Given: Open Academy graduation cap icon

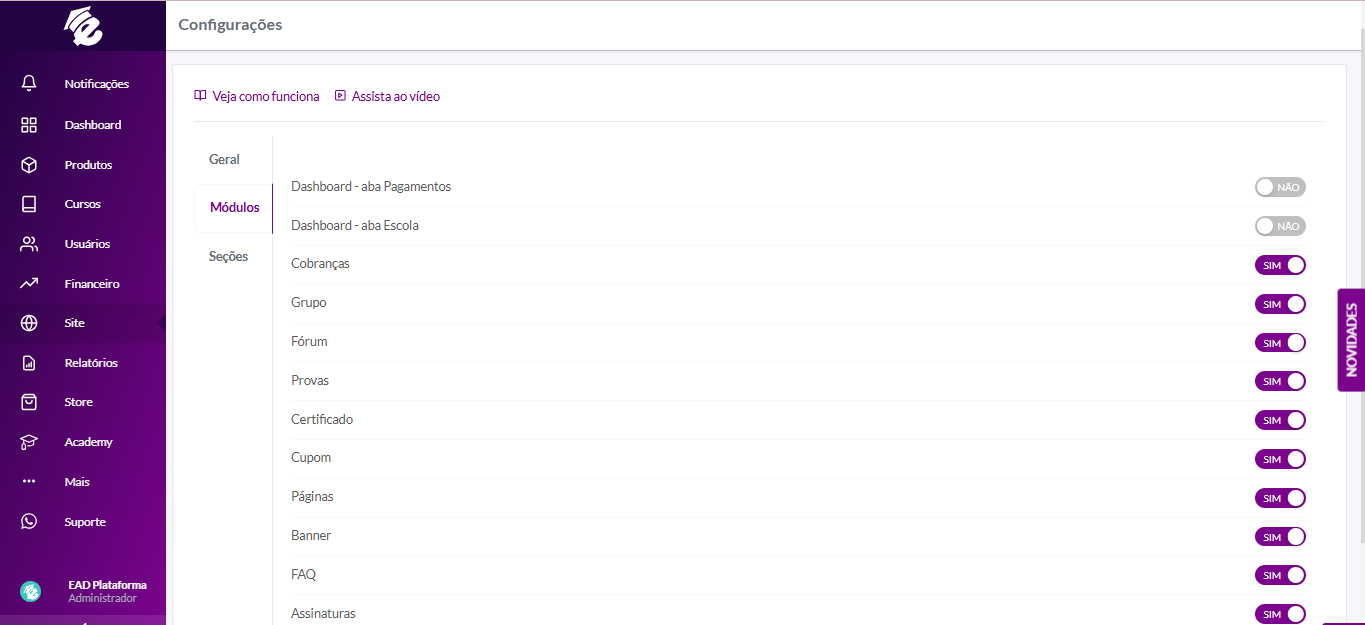Looking at the screenshot, I should pyautogui.click(x=29, y=442).
